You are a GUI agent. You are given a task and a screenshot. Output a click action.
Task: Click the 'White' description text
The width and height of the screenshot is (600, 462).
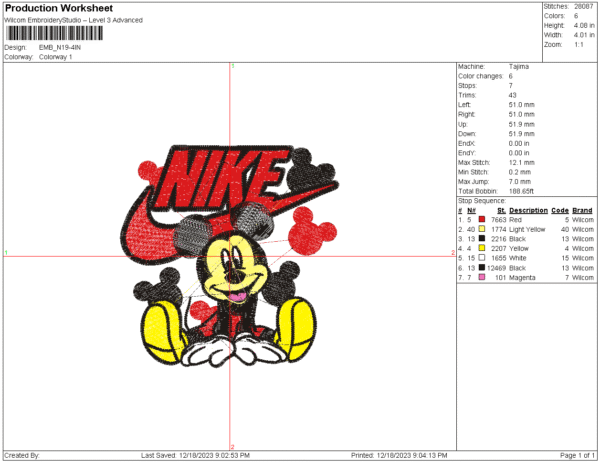[x=518, y=258]
